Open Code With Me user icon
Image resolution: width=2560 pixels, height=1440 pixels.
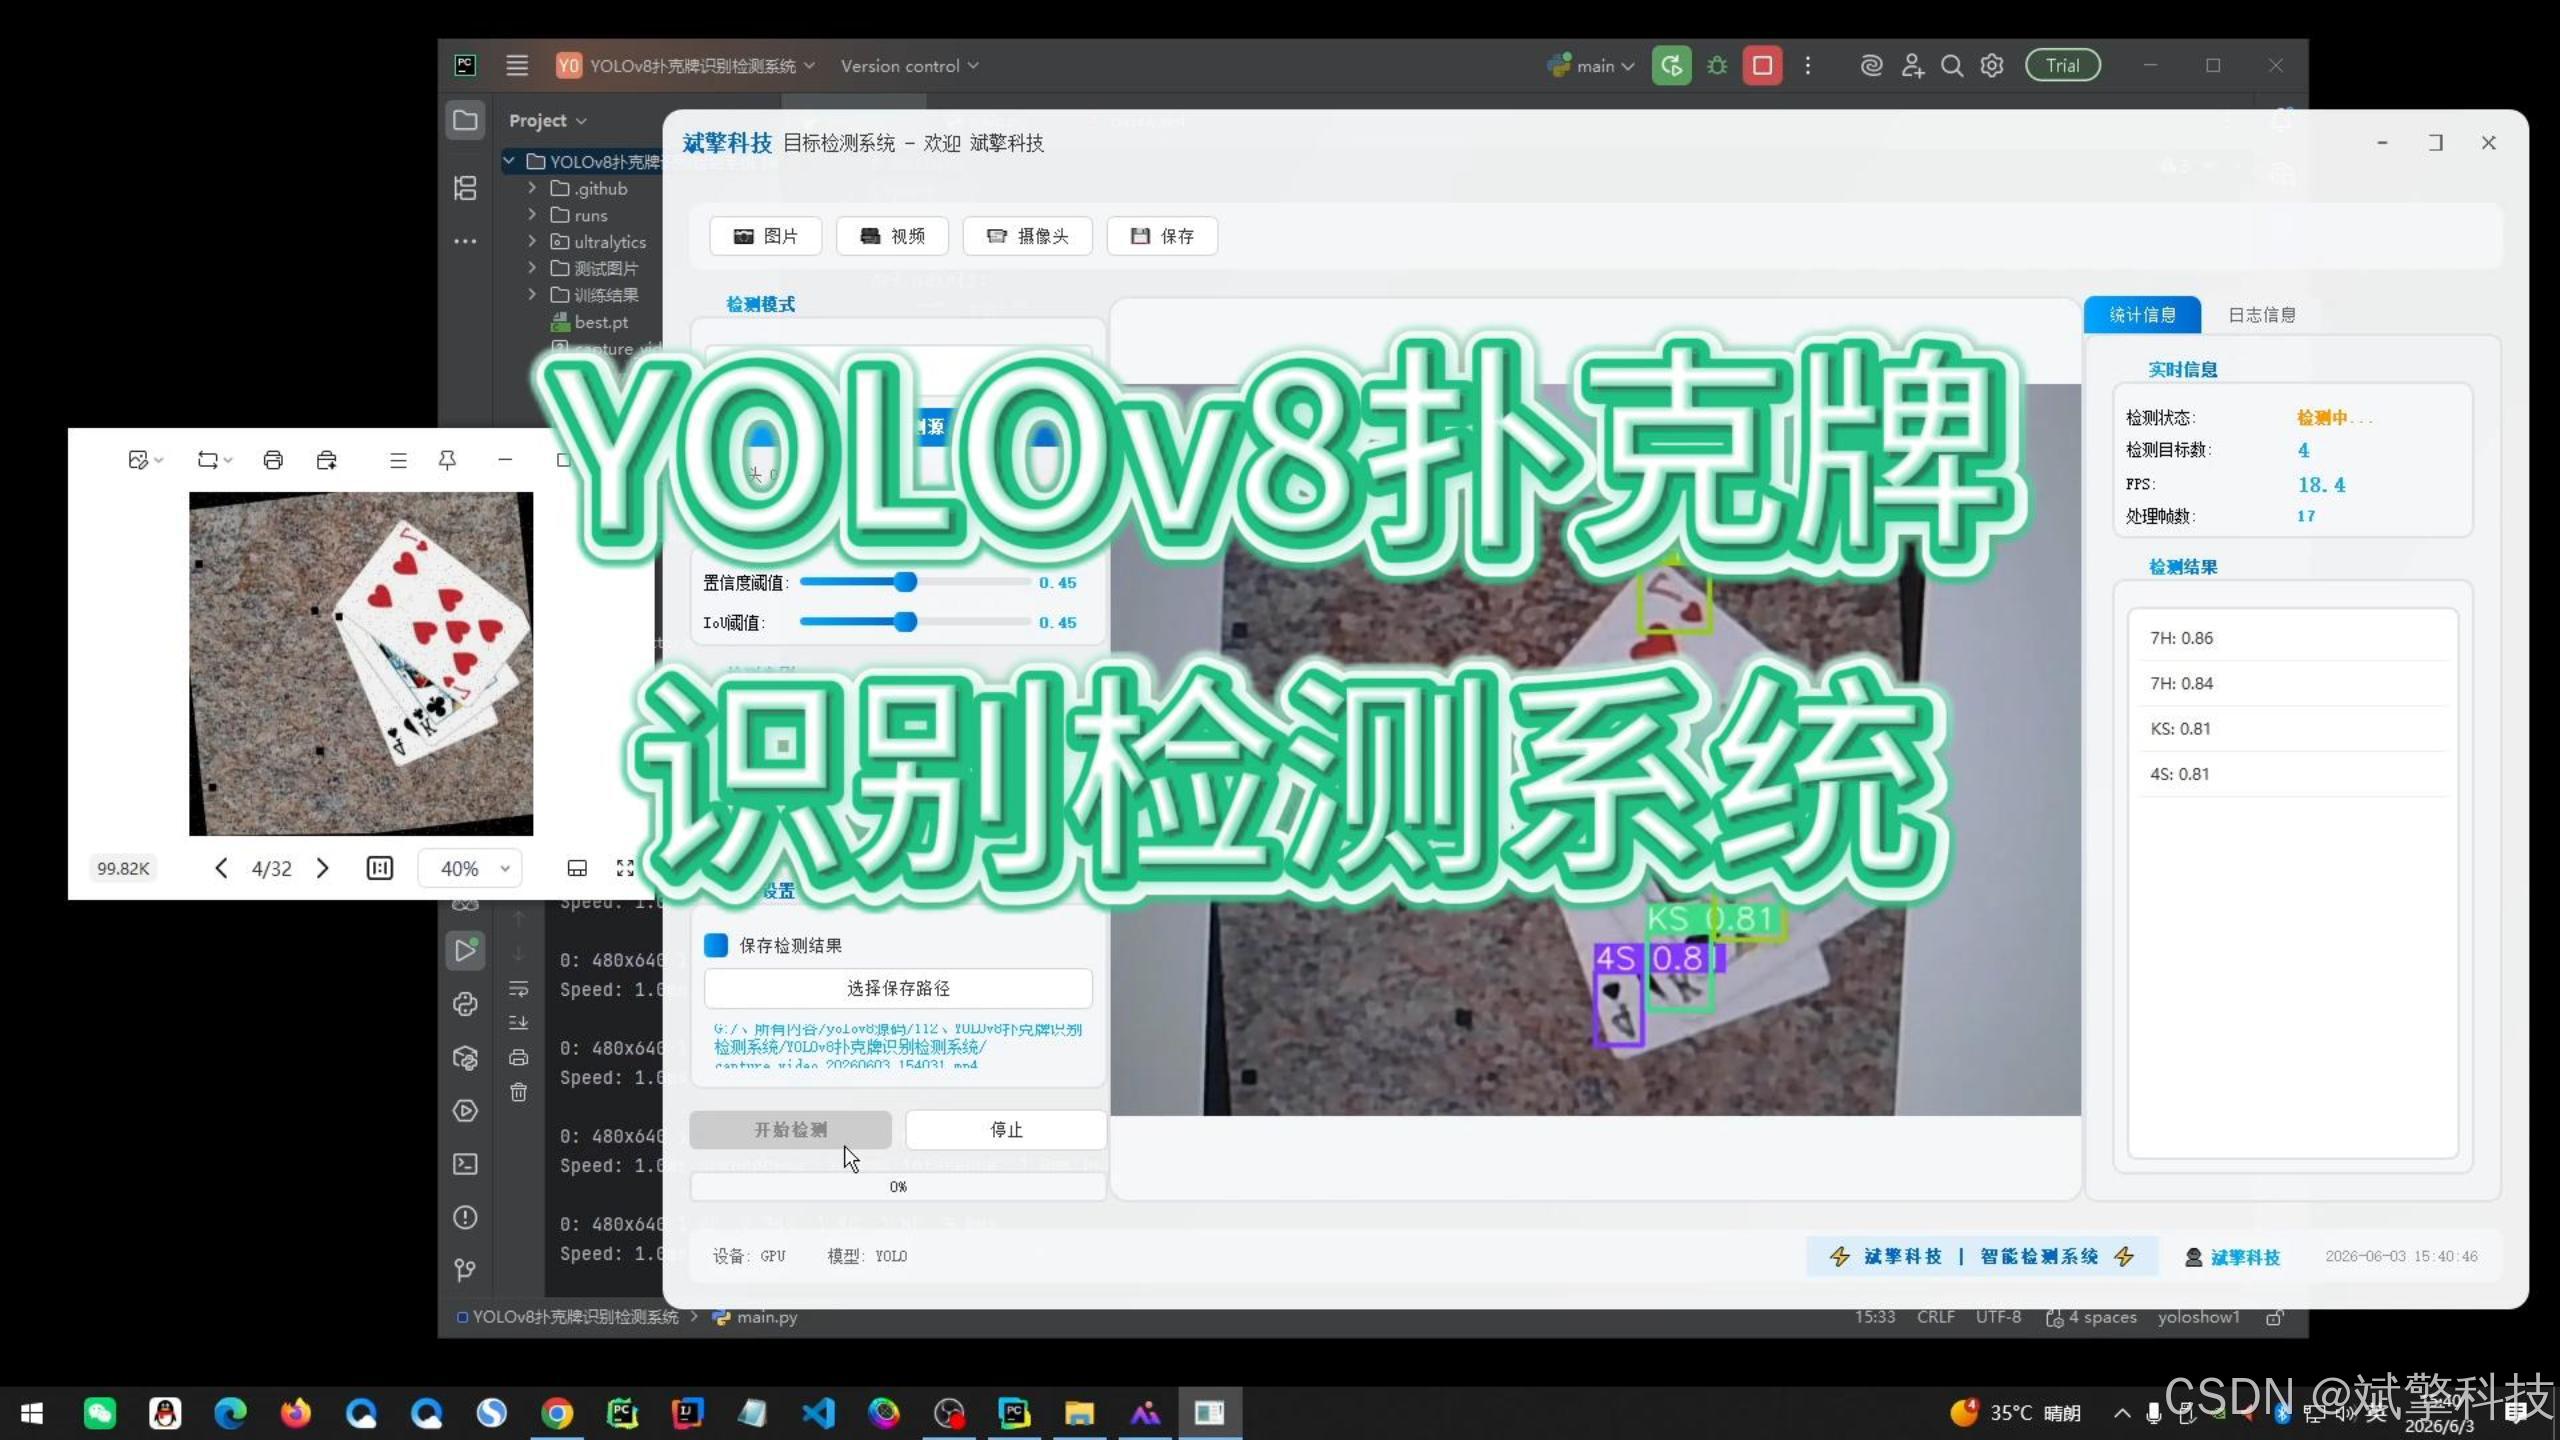[x=1912, y=66]
